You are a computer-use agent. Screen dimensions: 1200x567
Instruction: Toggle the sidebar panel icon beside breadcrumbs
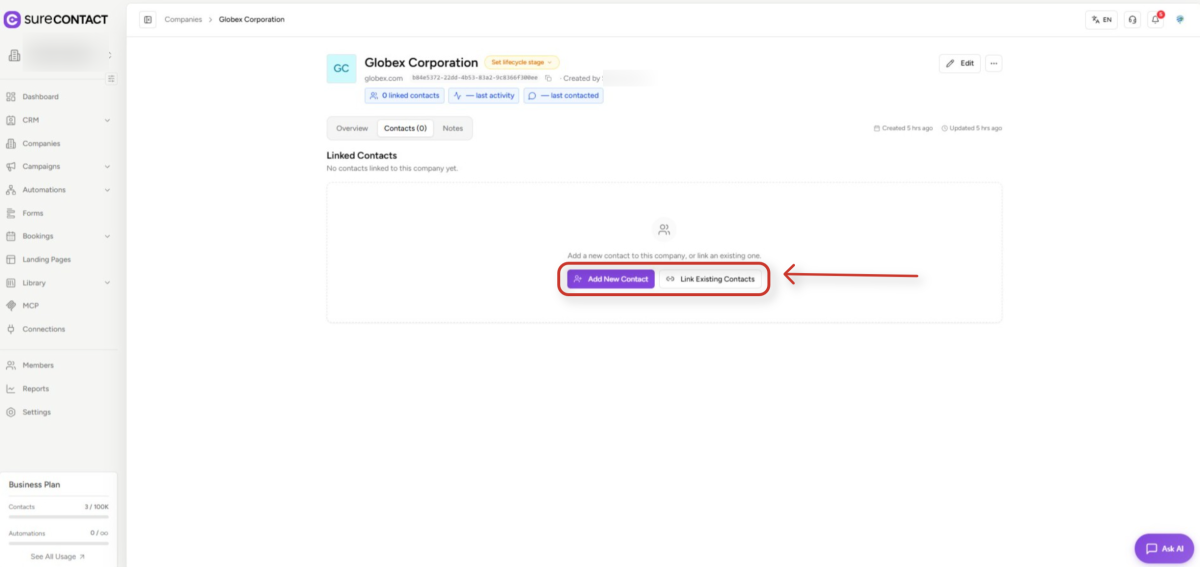coord(148,19)
